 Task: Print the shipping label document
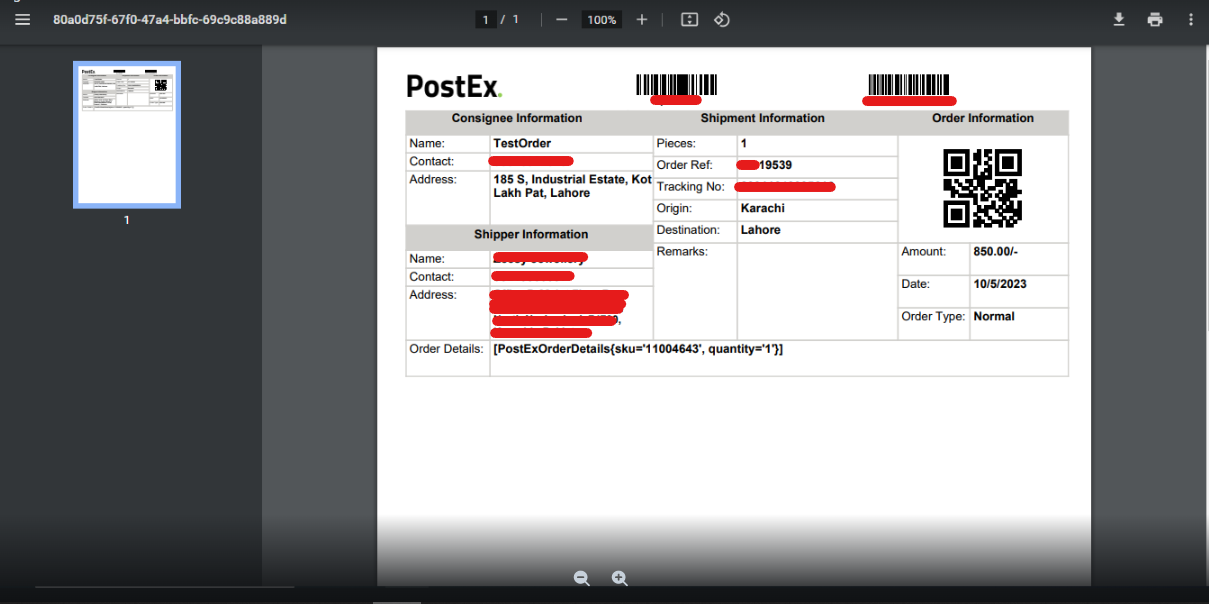(1155, 20)
